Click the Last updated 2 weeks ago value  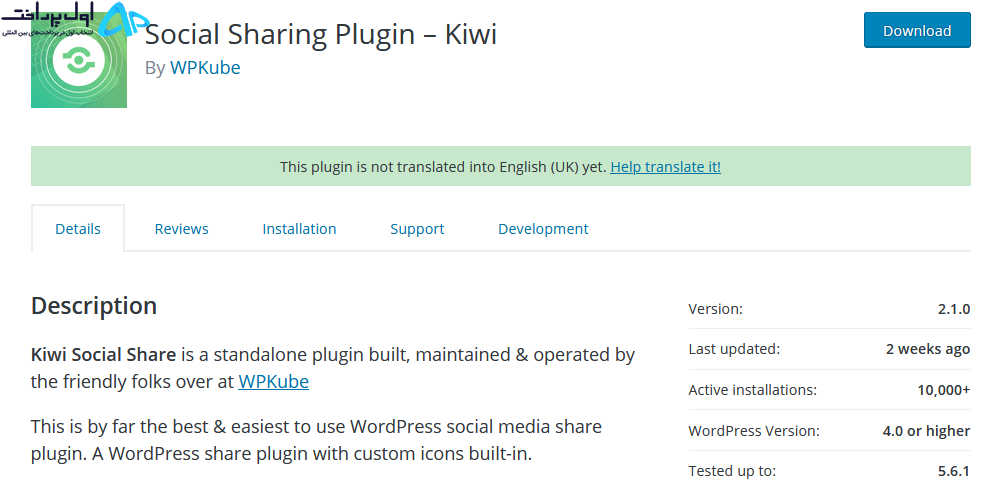(928, 349)
